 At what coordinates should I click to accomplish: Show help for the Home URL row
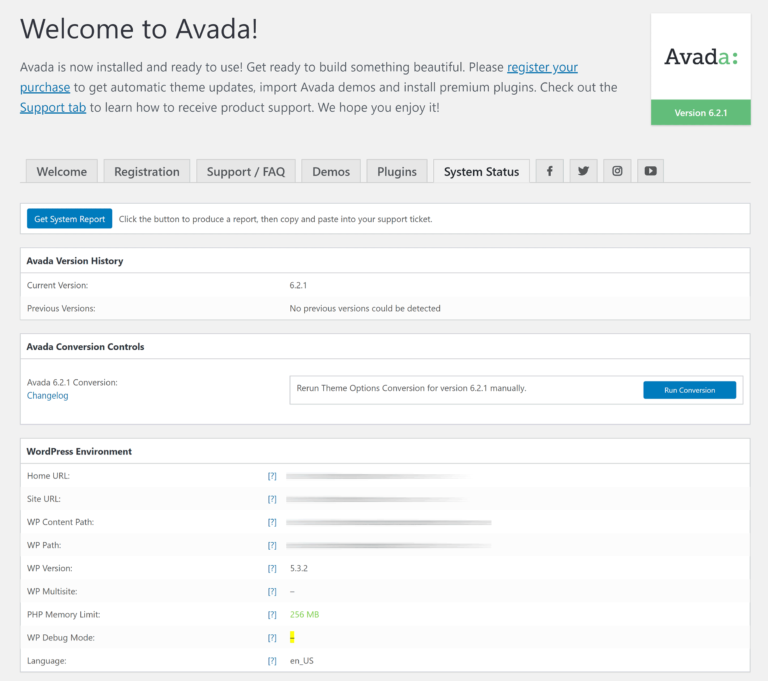pyautogui.click(x=272, y=476)
